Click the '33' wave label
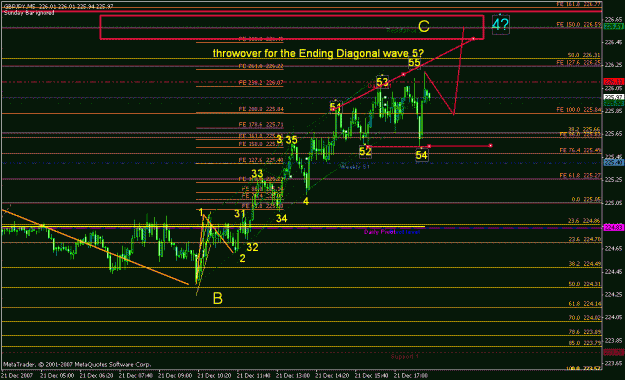 tap(257, 173)
